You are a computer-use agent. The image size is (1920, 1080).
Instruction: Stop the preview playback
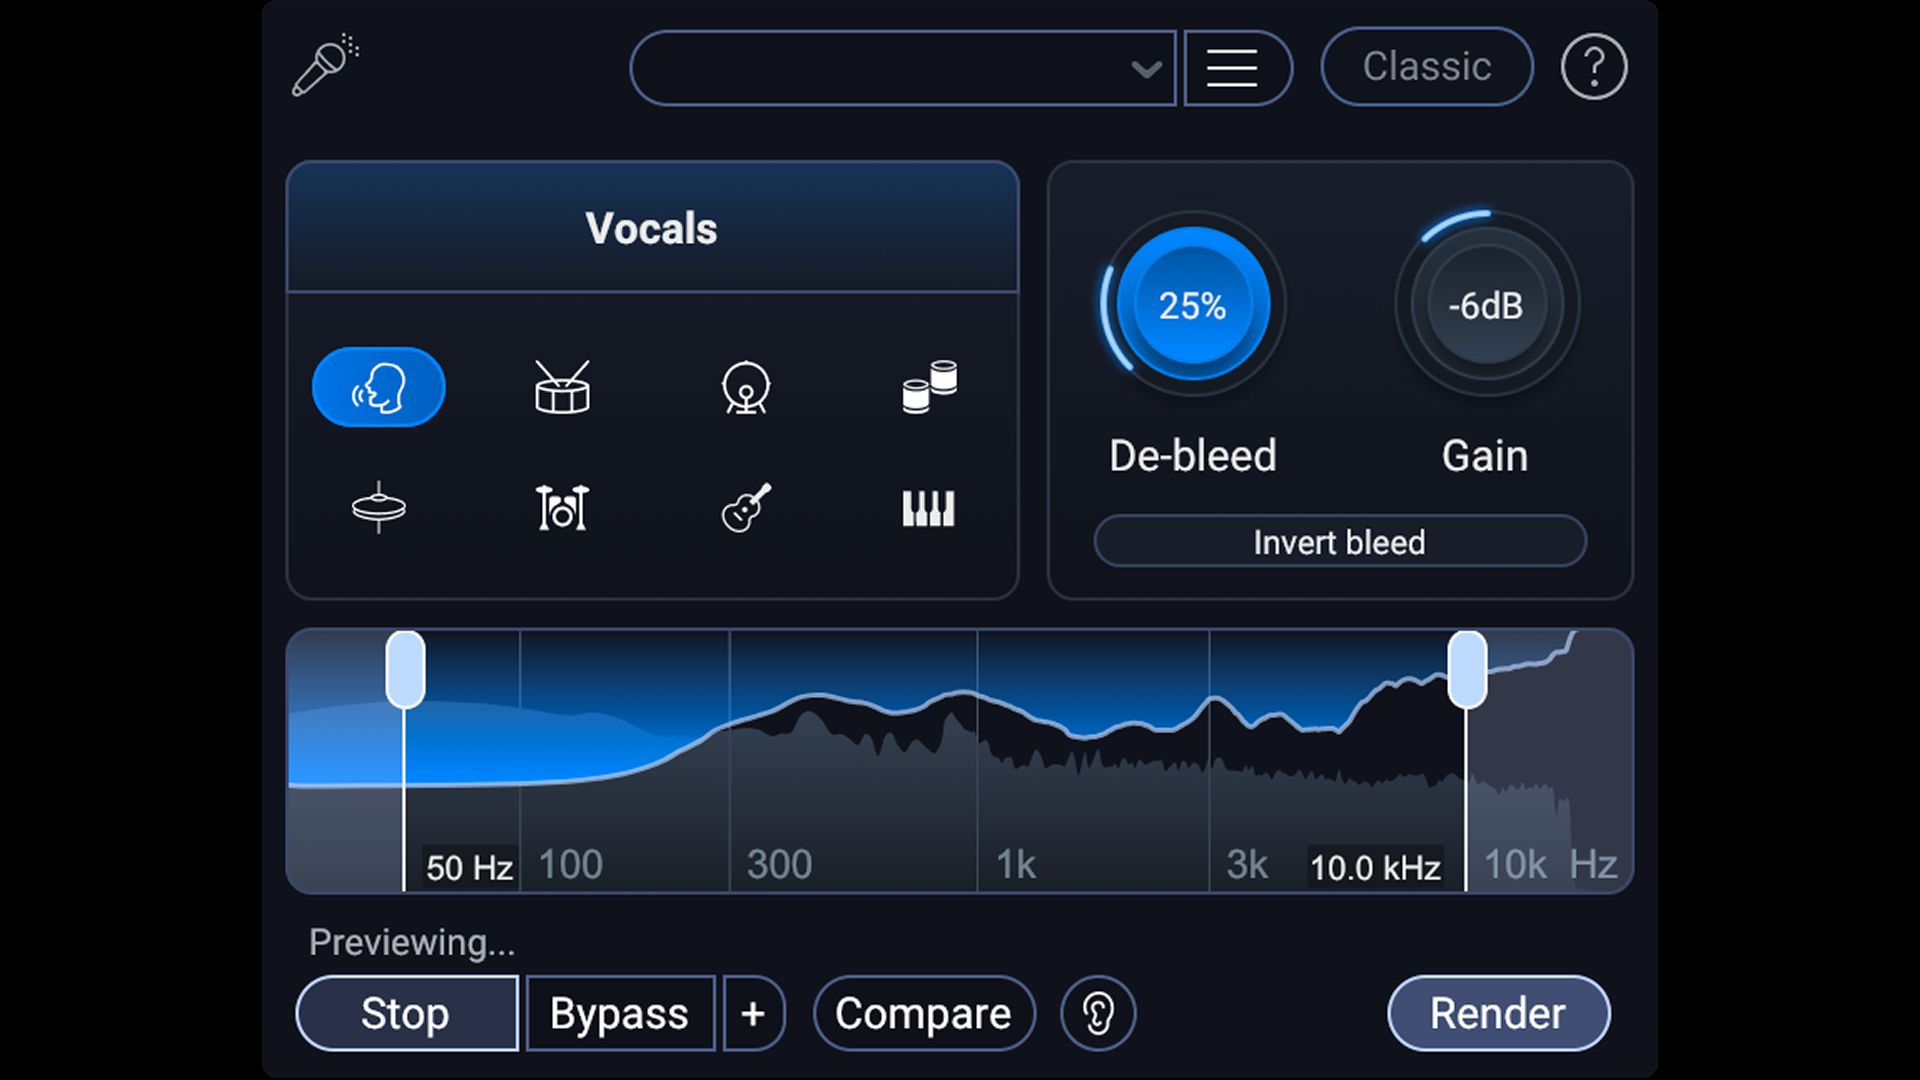(406, 1013)
